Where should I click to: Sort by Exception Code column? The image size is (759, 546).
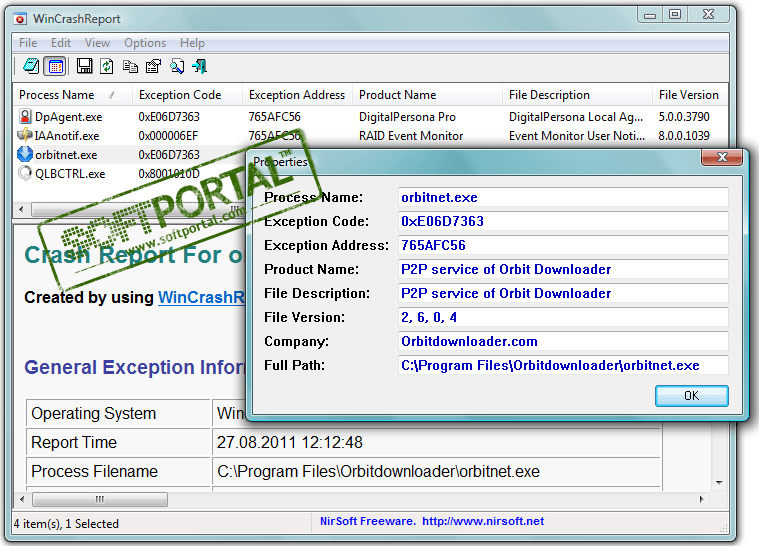(187, 95)
